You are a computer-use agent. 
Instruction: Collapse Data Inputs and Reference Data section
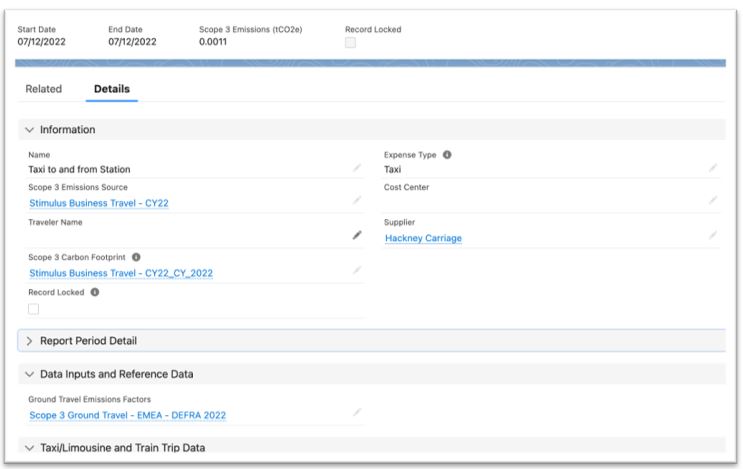click(x=29, y=374)
